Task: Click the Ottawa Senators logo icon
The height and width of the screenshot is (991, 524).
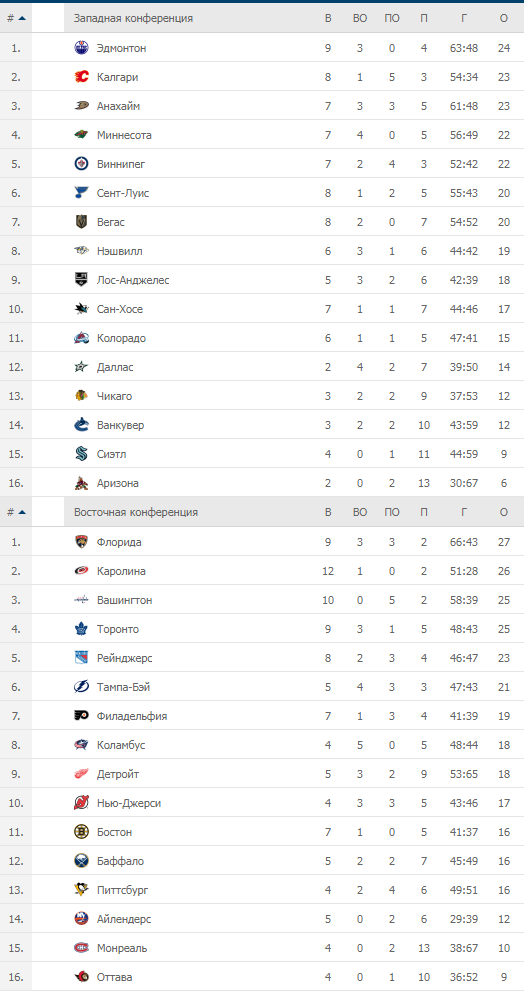Action: point(82,977)
